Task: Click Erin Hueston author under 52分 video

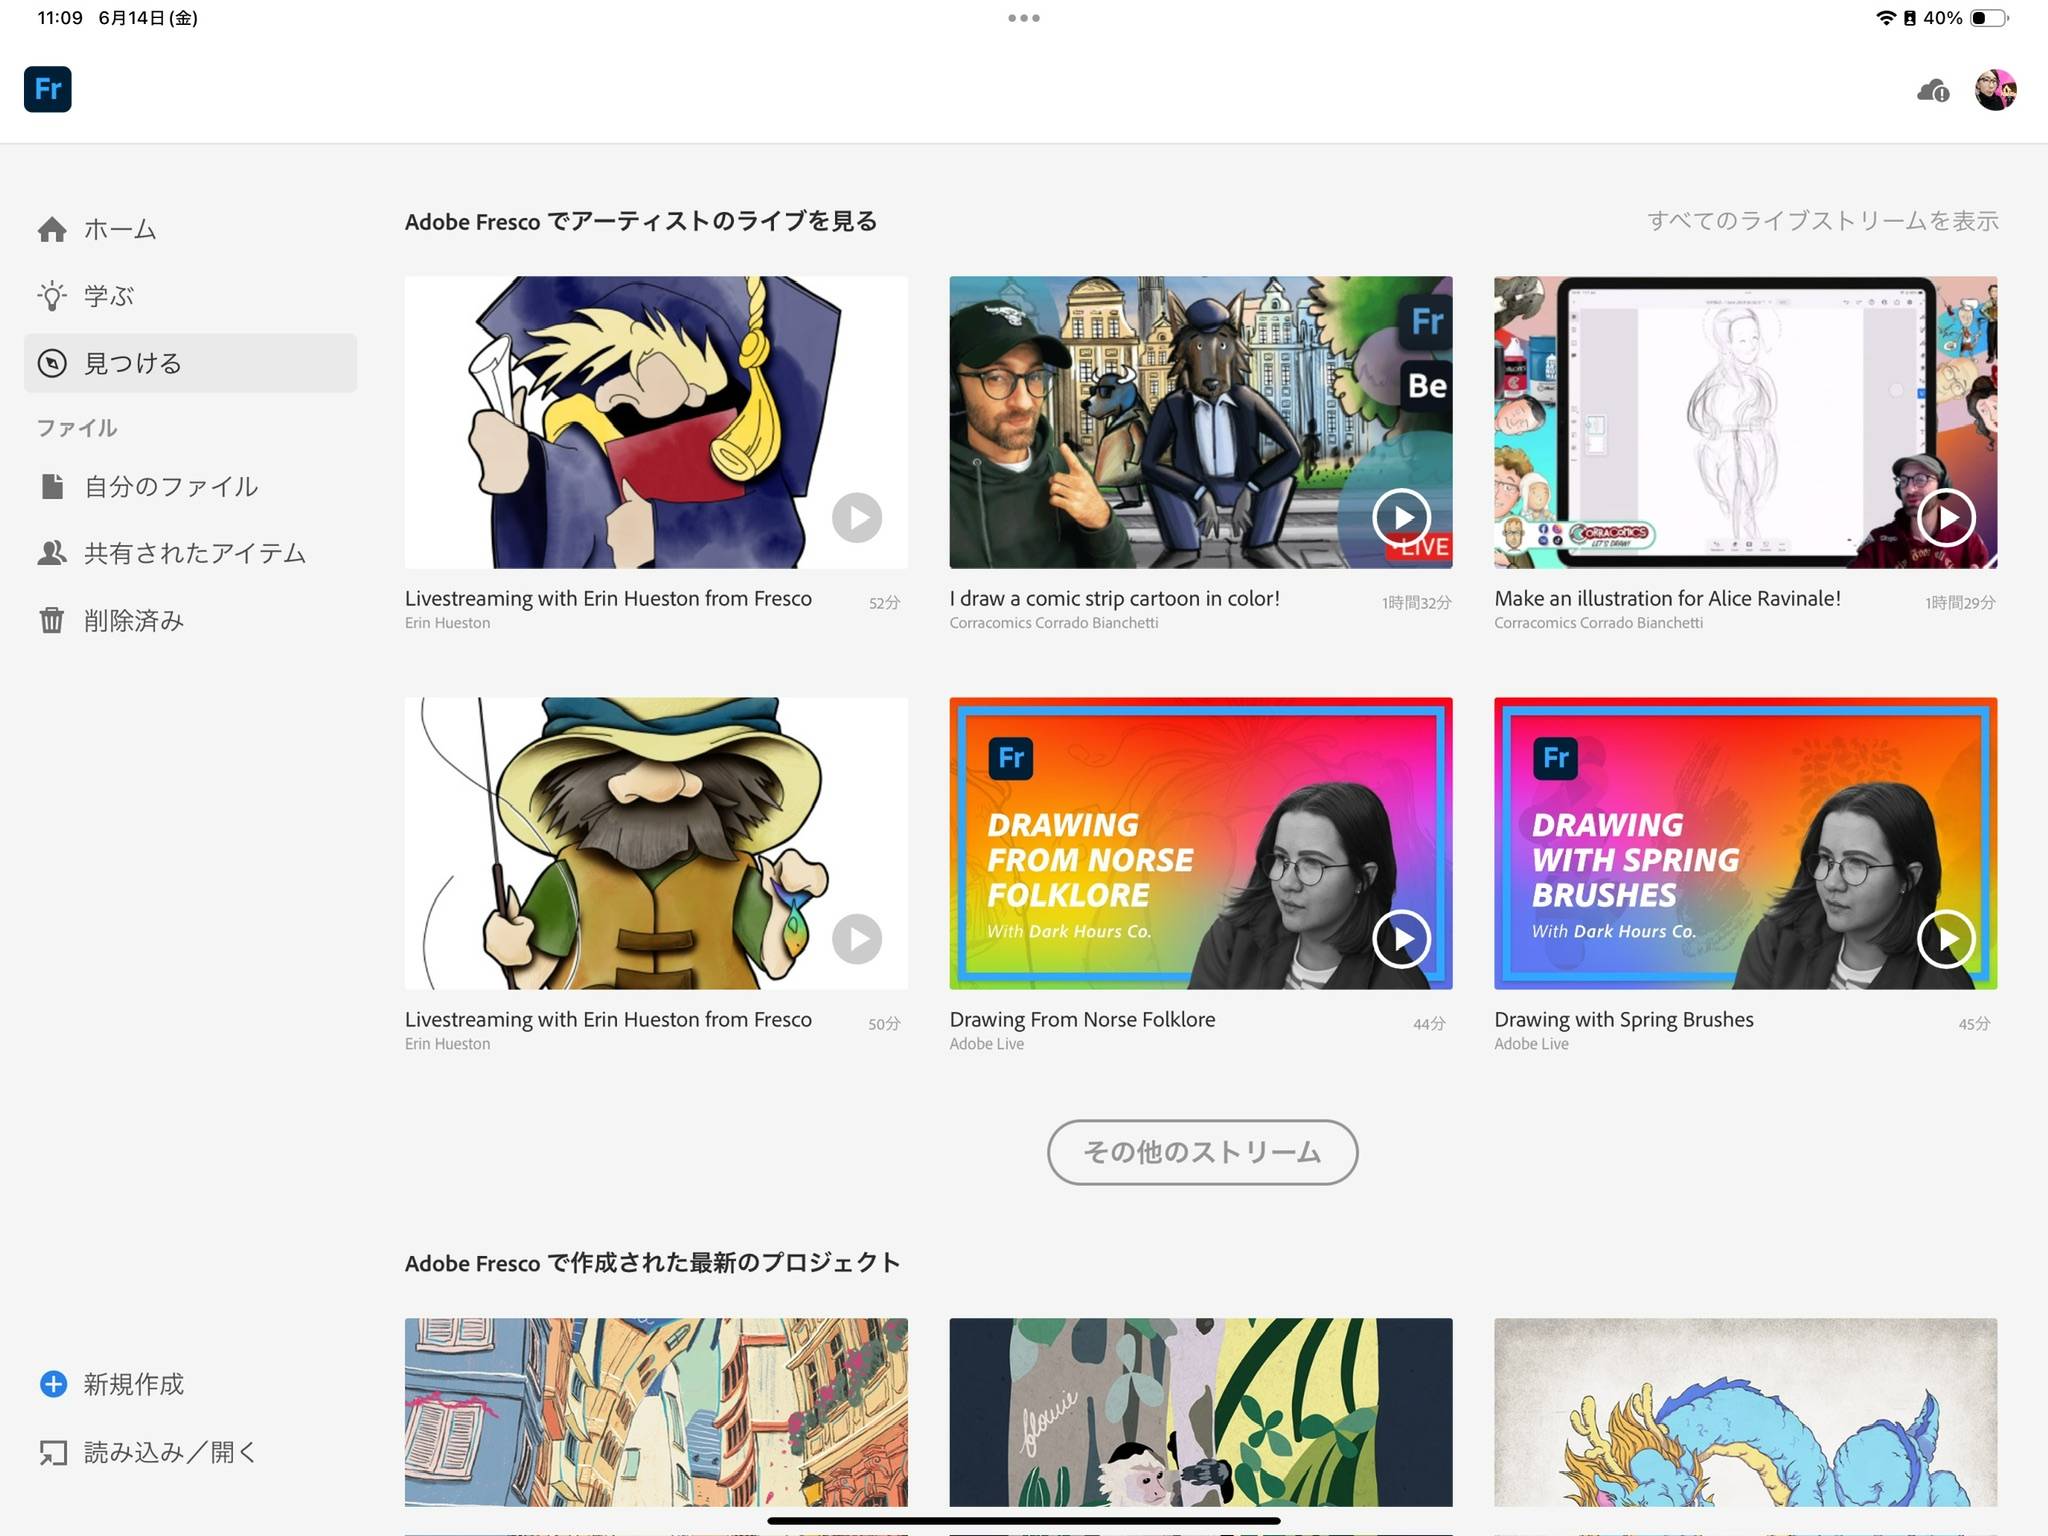Action: pos(448,623)
